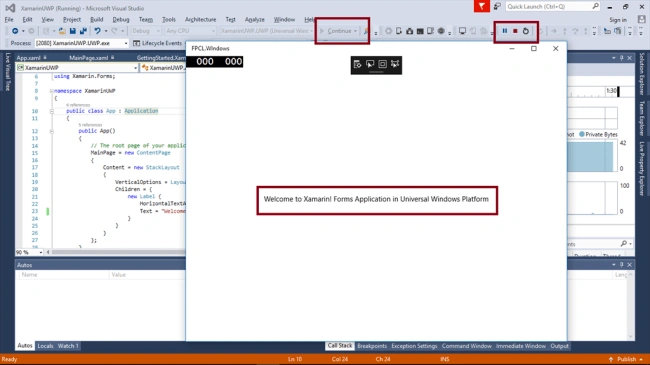Screen dimensions: 650x365
Task: Open the XamarinUWP.UWP startup project dropdown
Action: [267, 31]
